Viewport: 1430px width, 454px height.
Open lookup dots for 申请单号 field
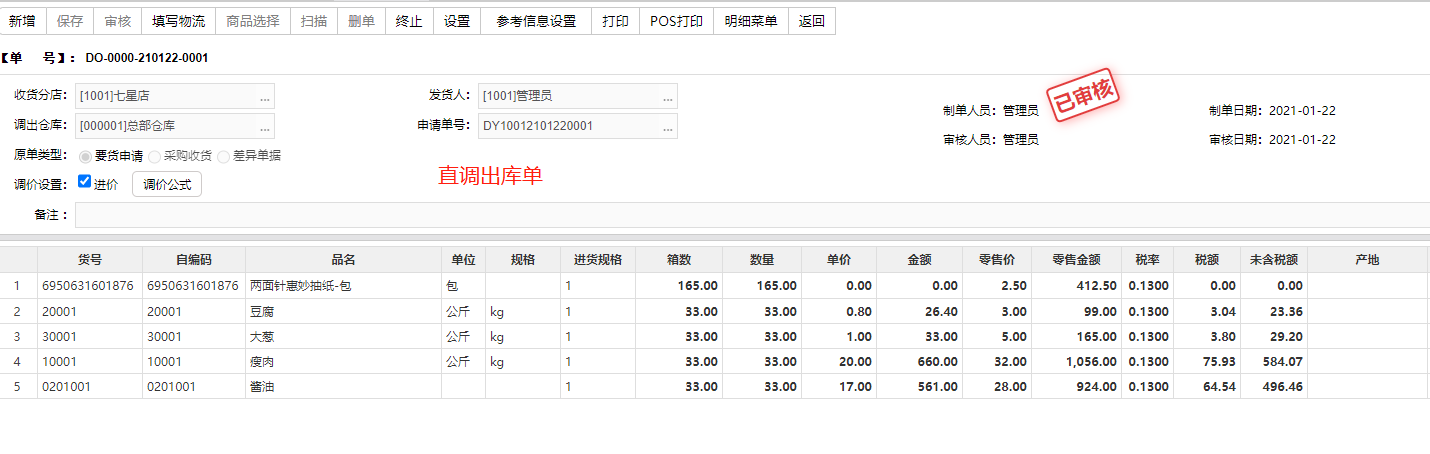[x=668, y=127]
